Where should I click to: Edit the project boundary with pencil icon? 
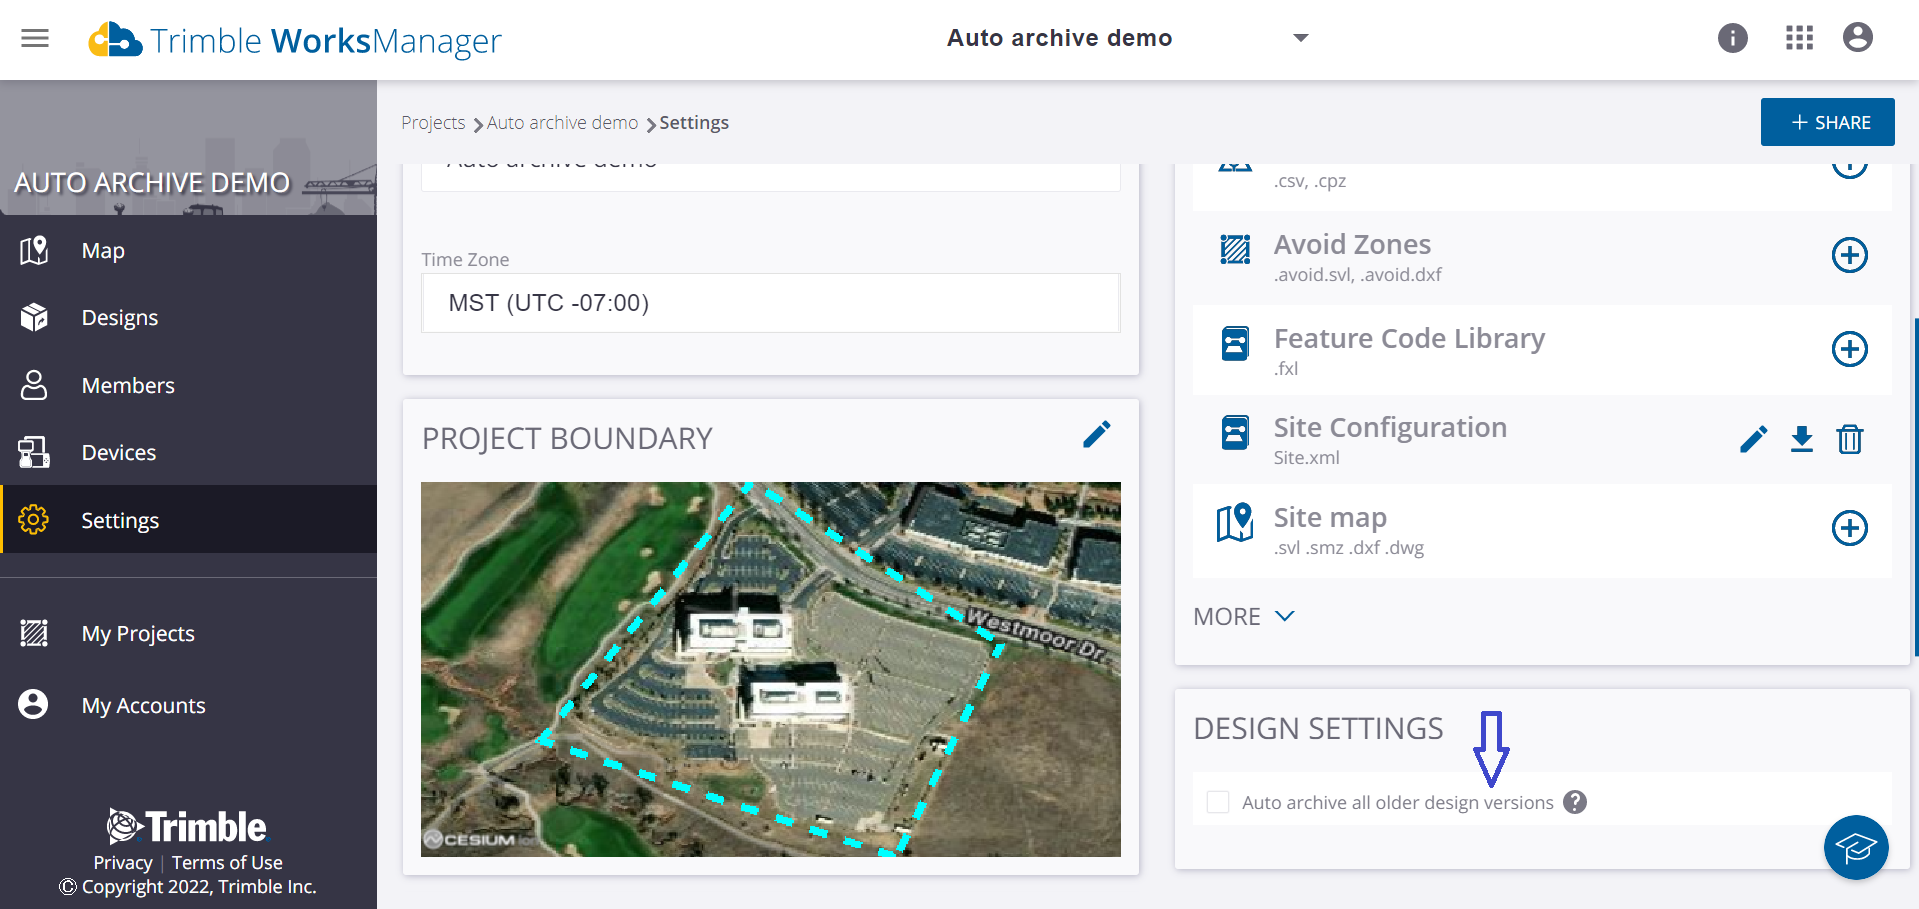[1096, 435]
